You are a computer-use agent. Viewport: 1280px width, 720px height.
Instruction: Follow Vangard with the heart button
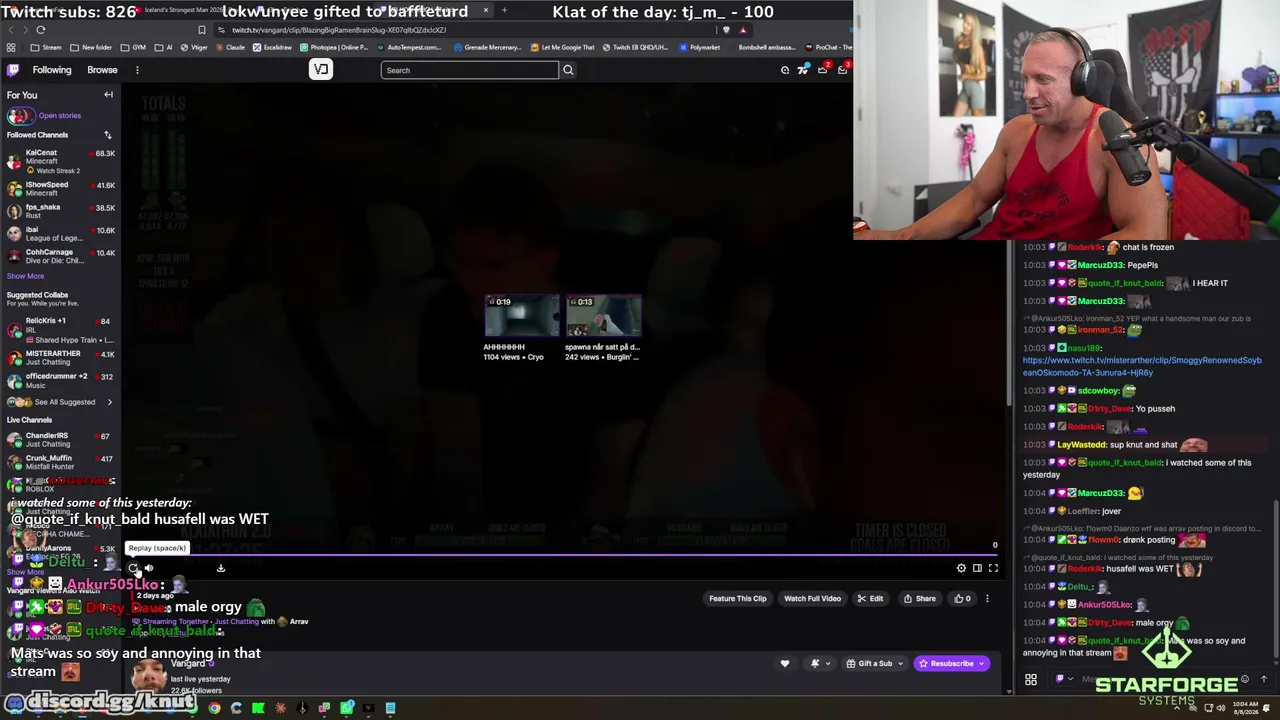[785, 663]
